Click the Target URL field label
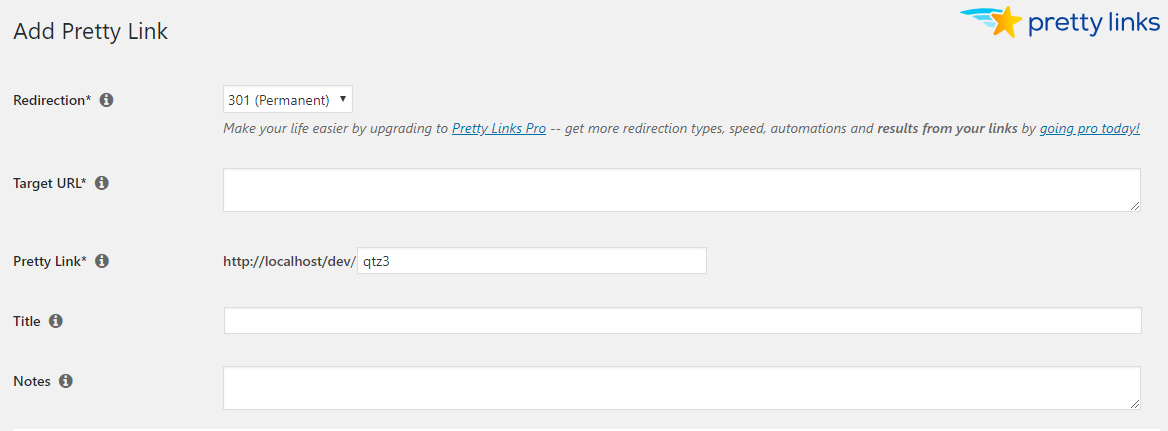Screen dimensions: 1168x431 tap(49, 183)
